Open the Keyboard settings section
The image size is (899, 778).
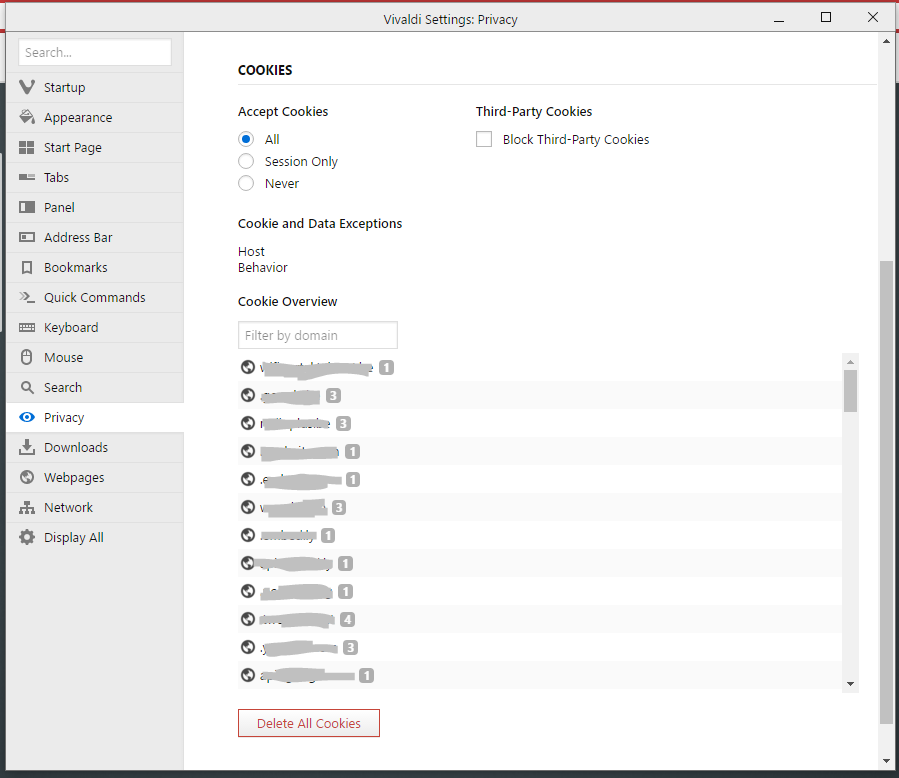(x=71, y=327)
